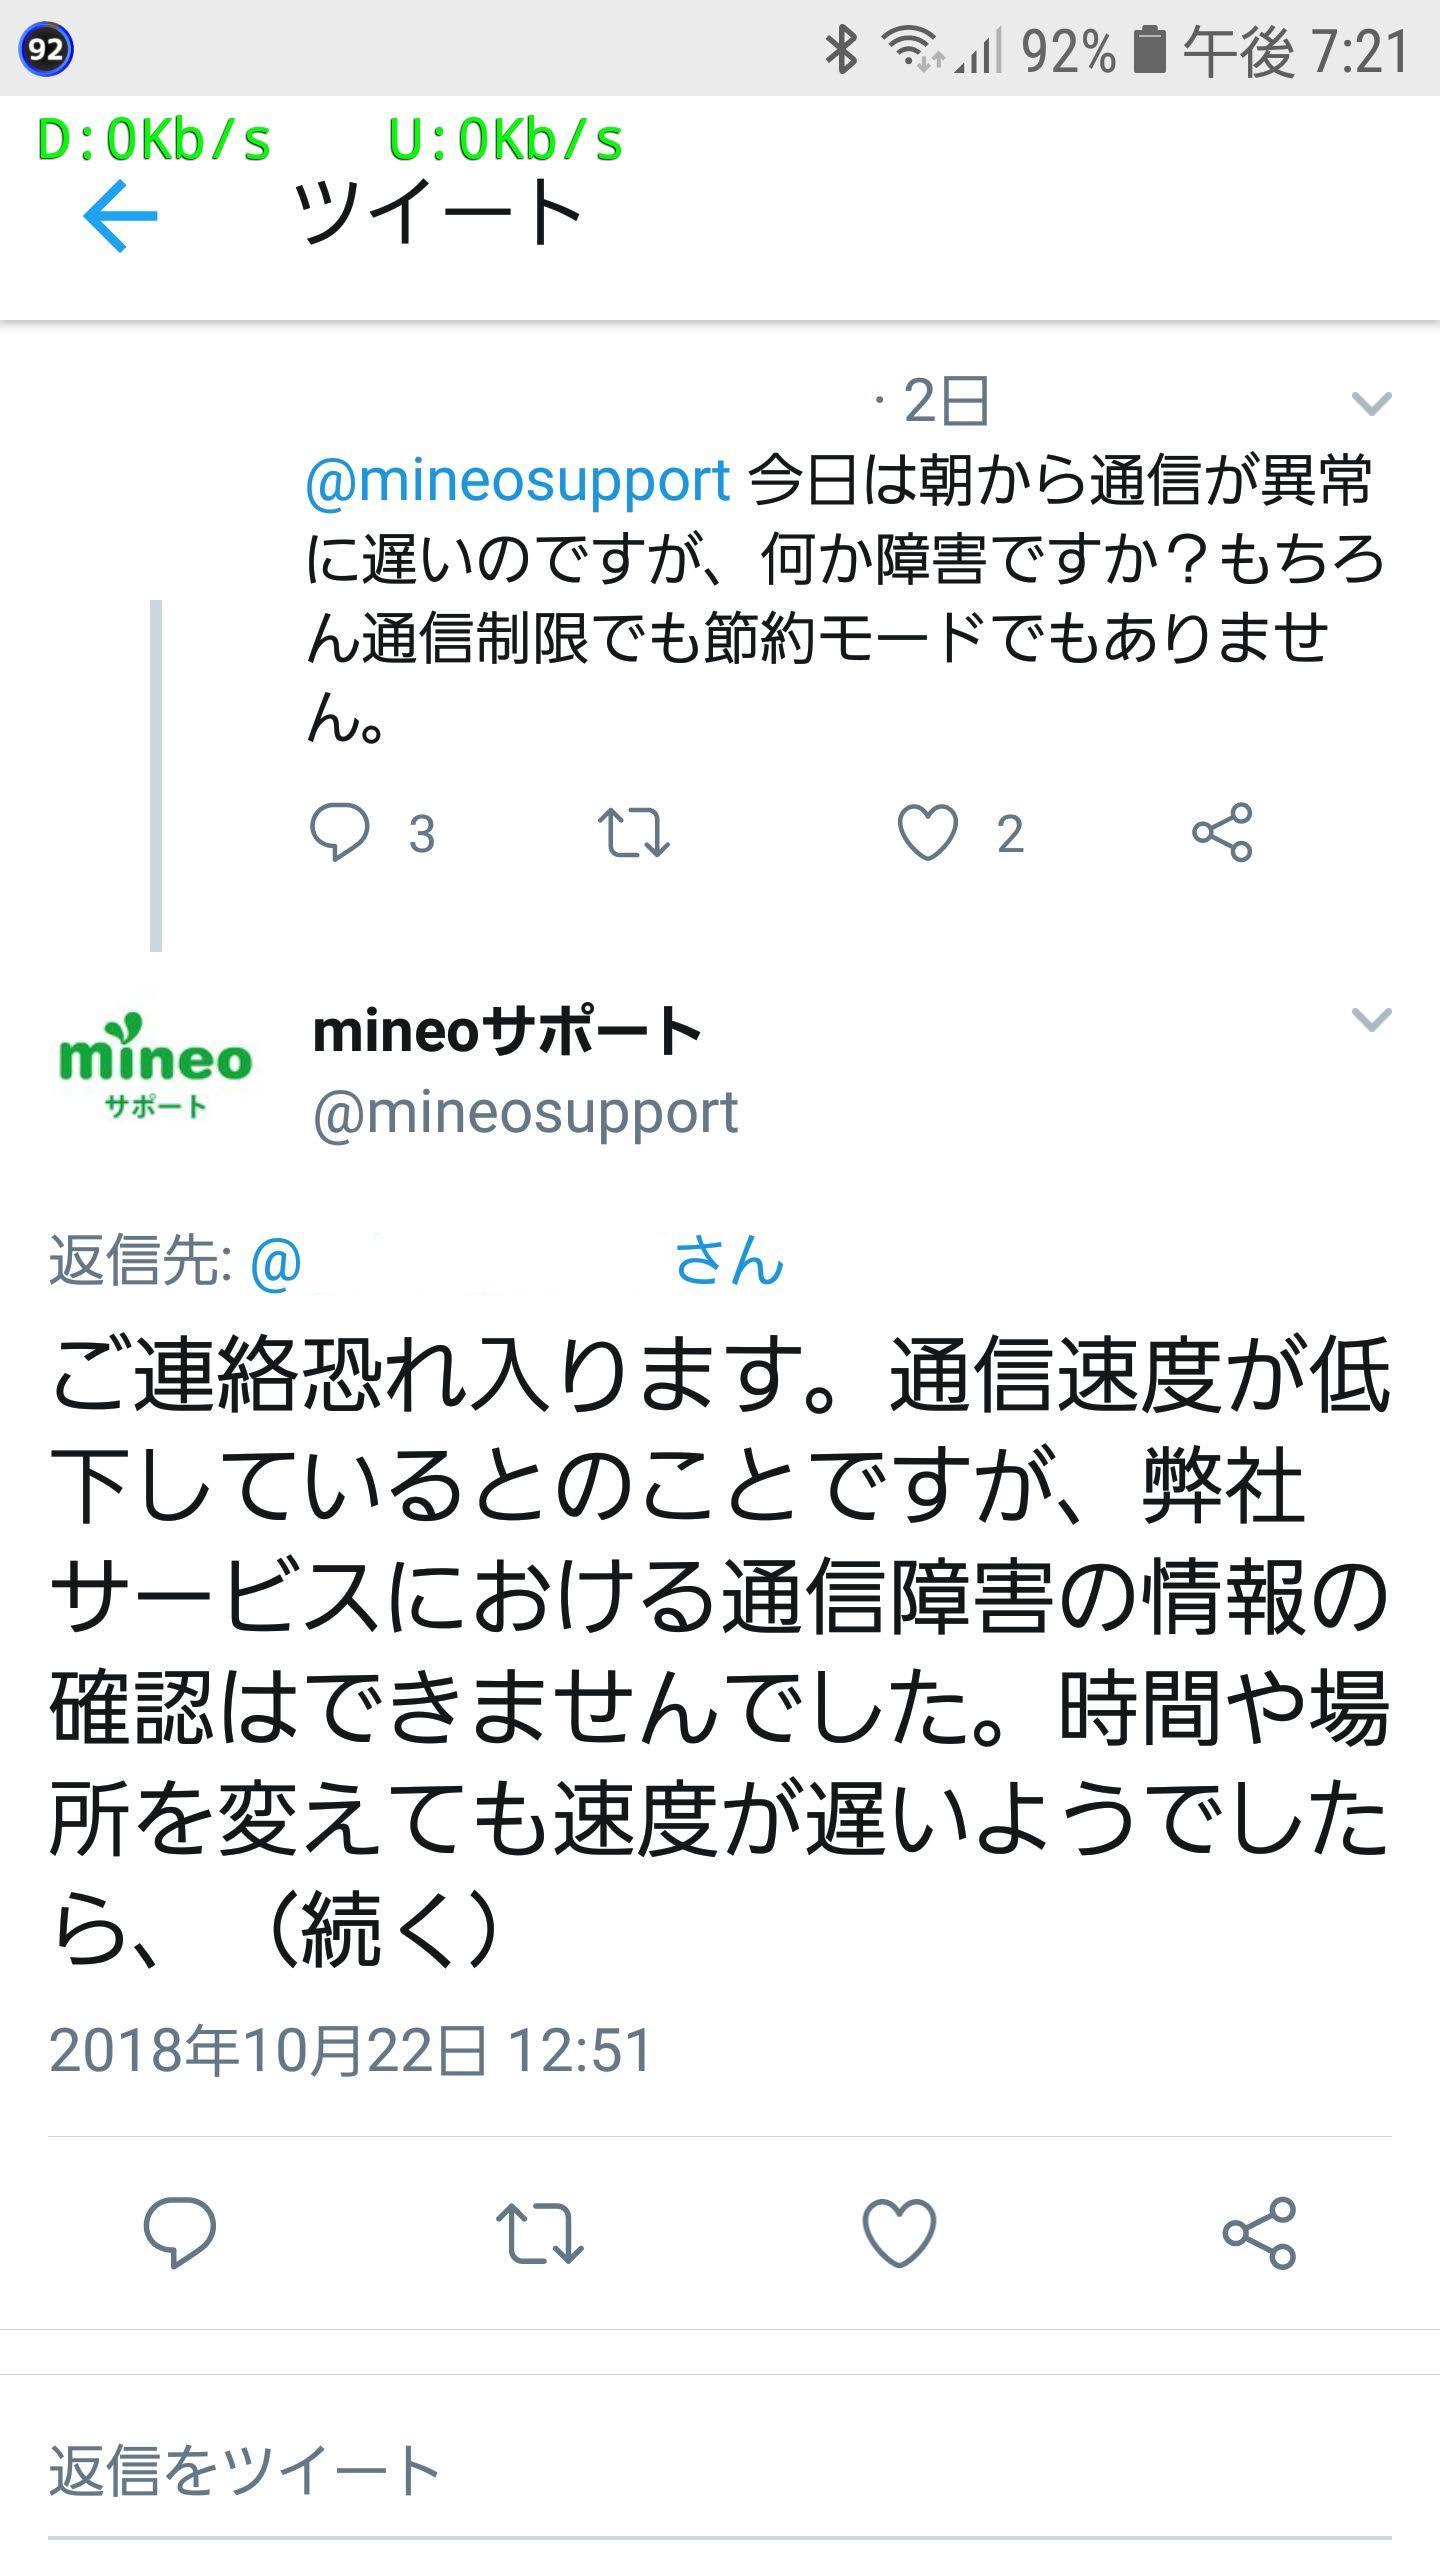The width and height of the screenshot is (1440, 2560).
Task: Reply to the original customer tweet
Action: pos(340,832)
